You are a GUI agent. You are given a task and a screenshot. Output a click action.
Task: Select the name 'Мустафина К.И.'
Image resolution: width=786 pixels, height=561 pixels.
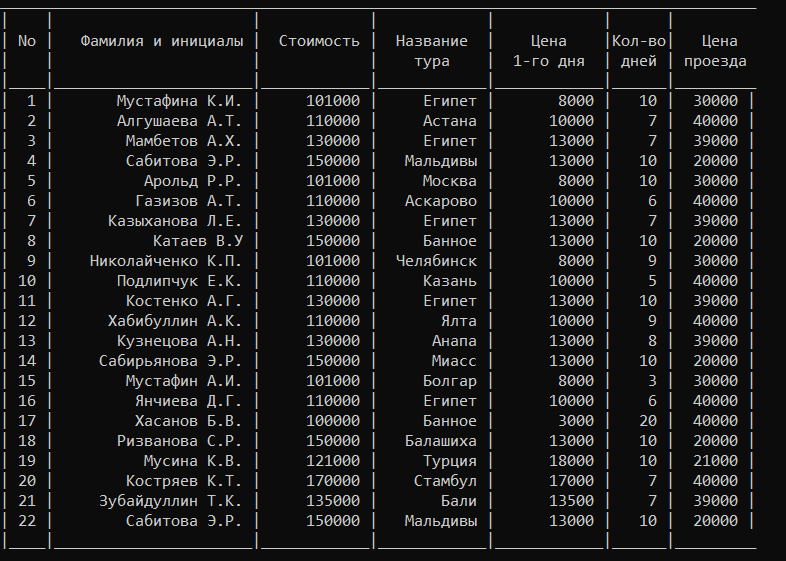[x=179, y=101]
